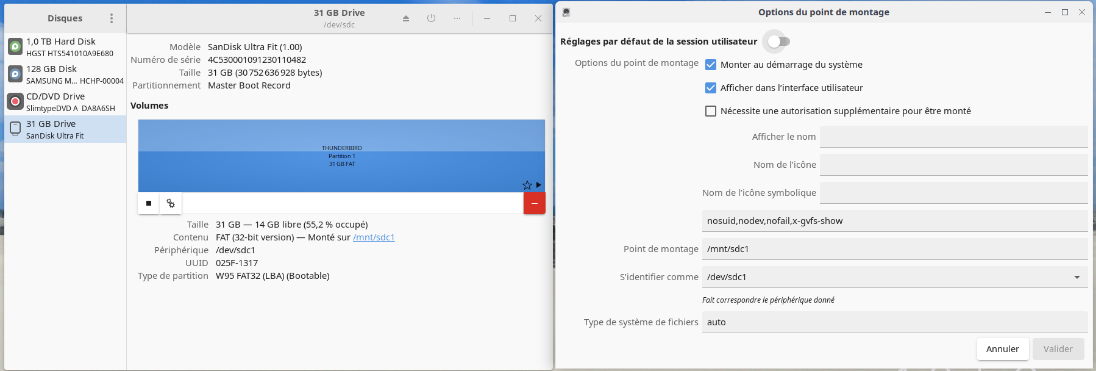Open the /mnt/sdc1 mount point link
The image size is (1096, 371).
tap(374, 238)
